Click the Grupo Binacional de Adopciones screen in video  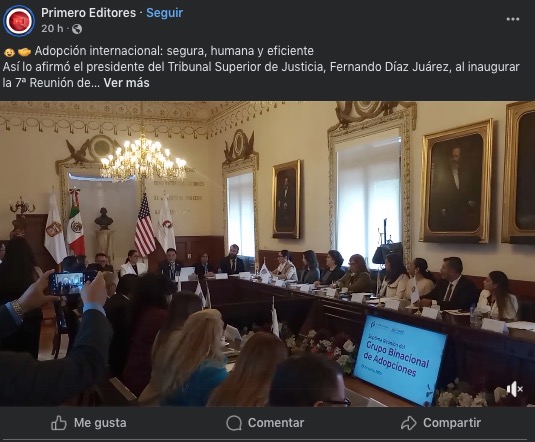pyautogui.click(x=399, y=359)
